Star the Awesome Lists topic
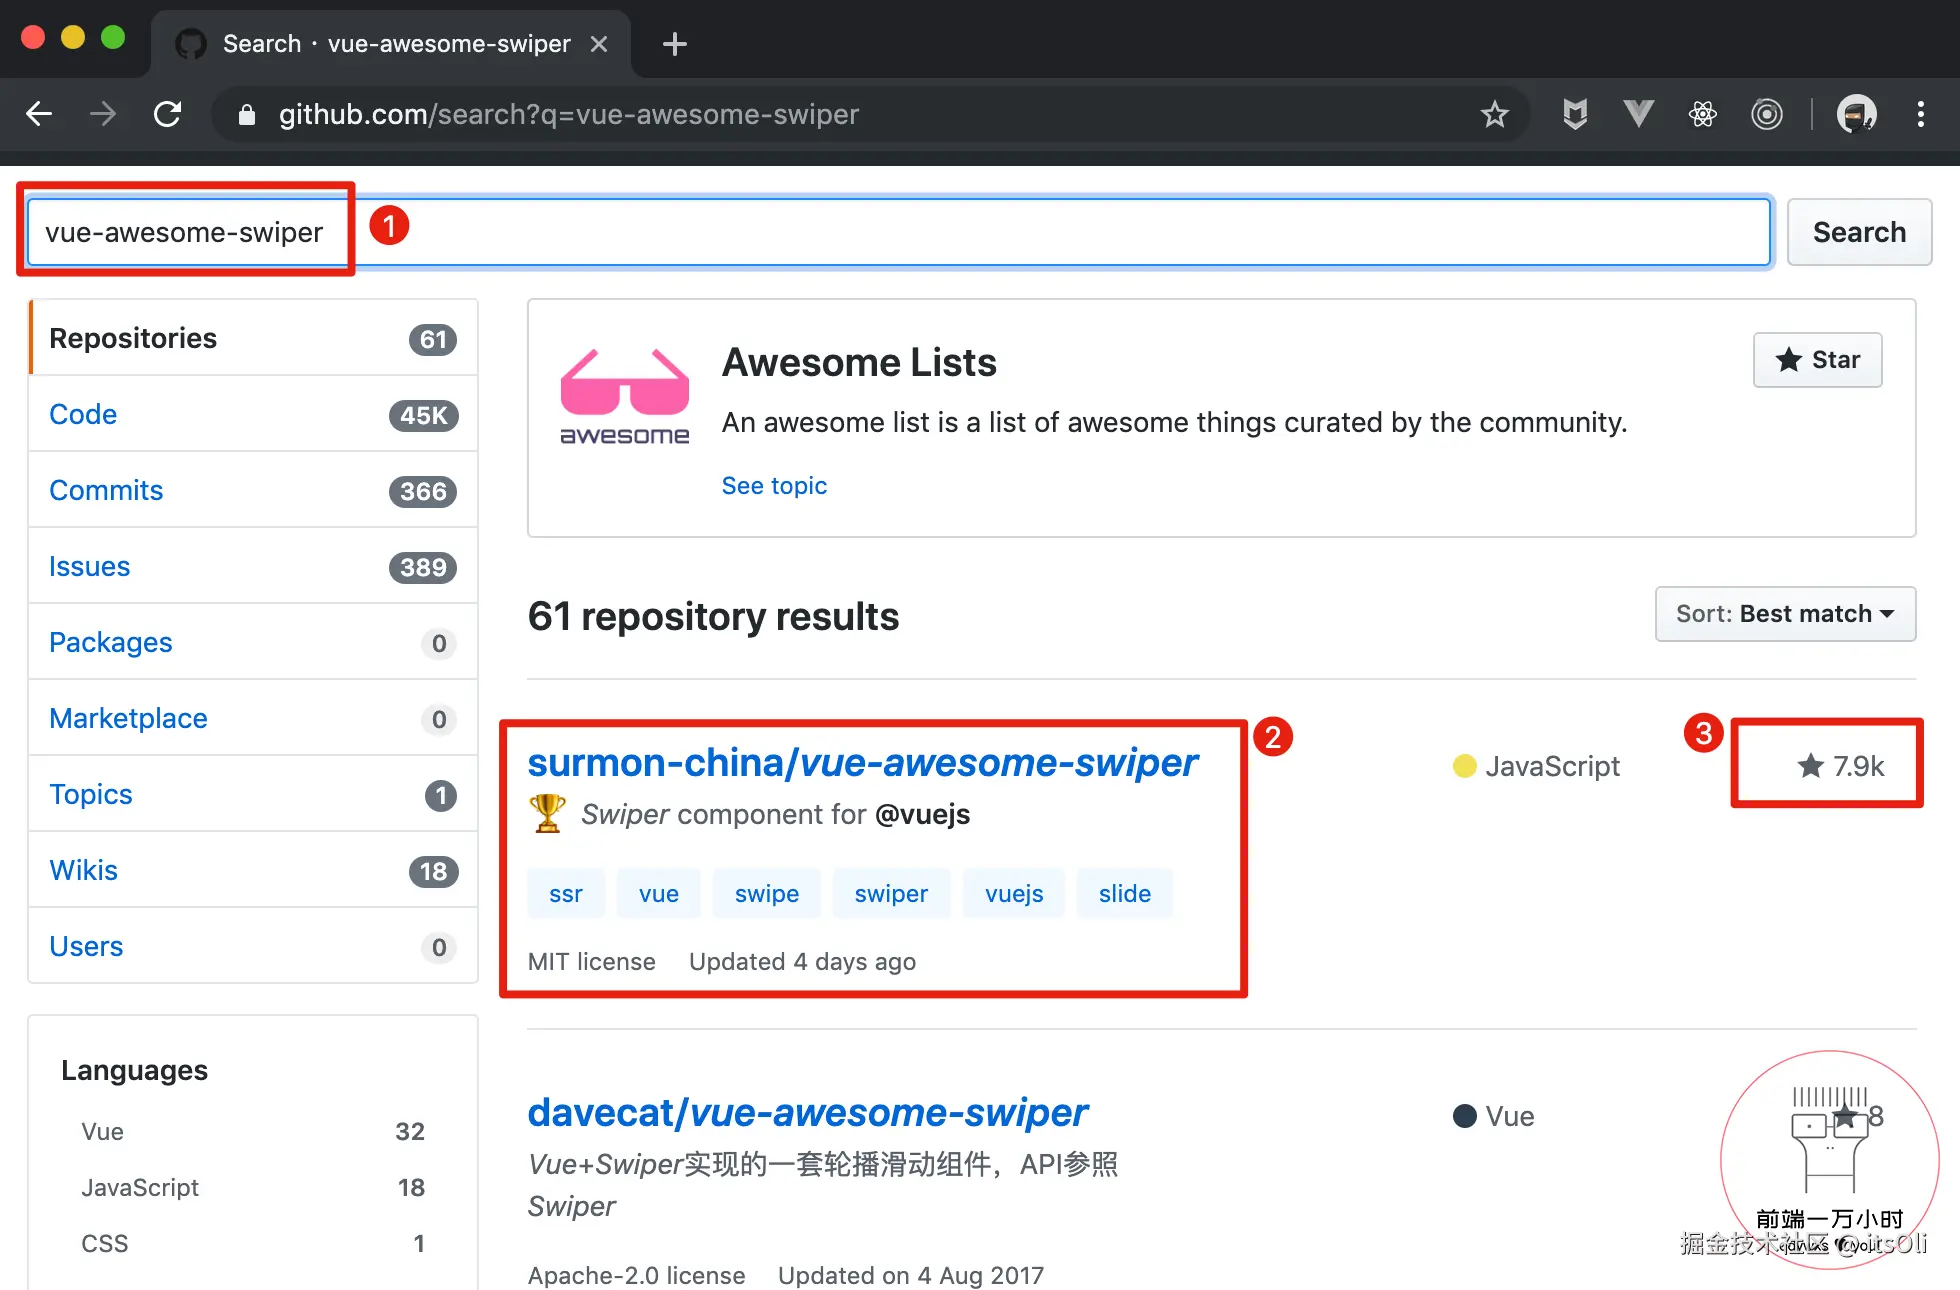 click(1817, 360)
